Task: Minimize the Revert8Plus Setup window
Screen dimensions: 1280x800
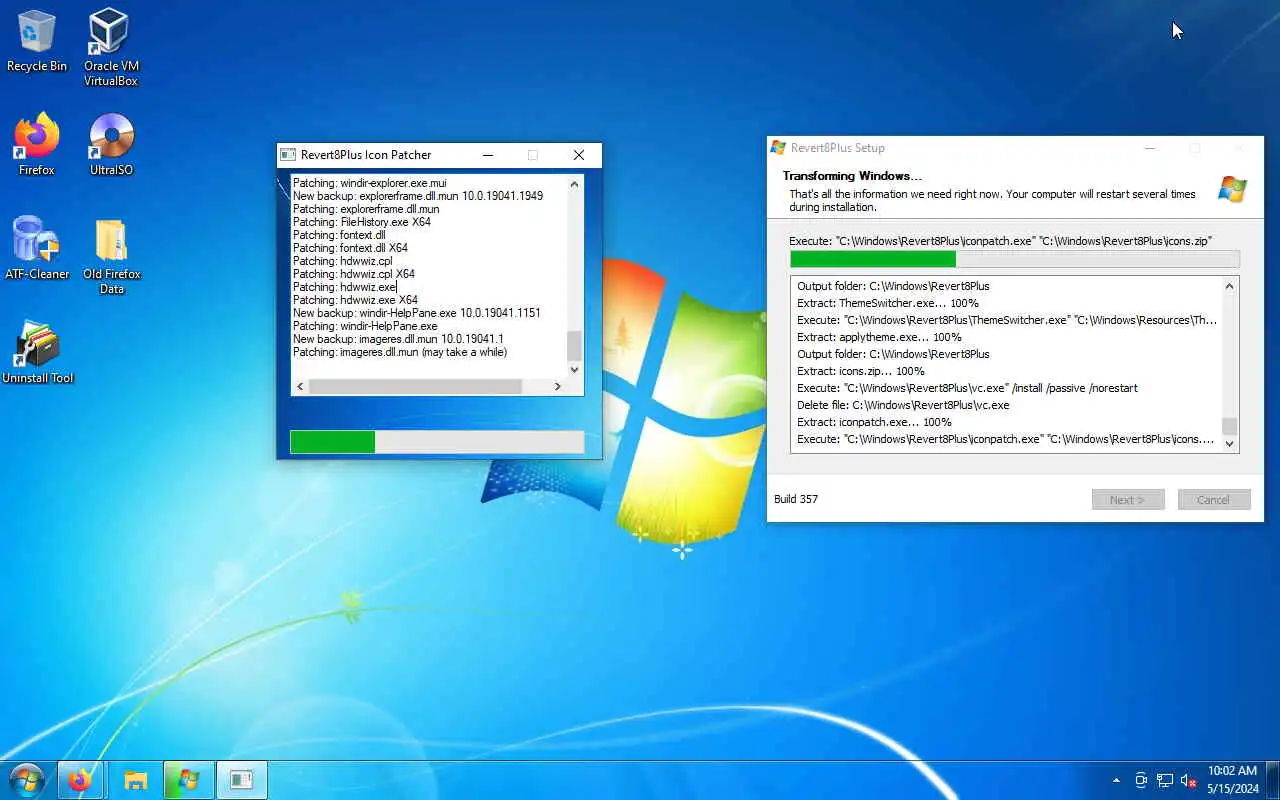Action: pyautogui.click(x=1150, y=148)
